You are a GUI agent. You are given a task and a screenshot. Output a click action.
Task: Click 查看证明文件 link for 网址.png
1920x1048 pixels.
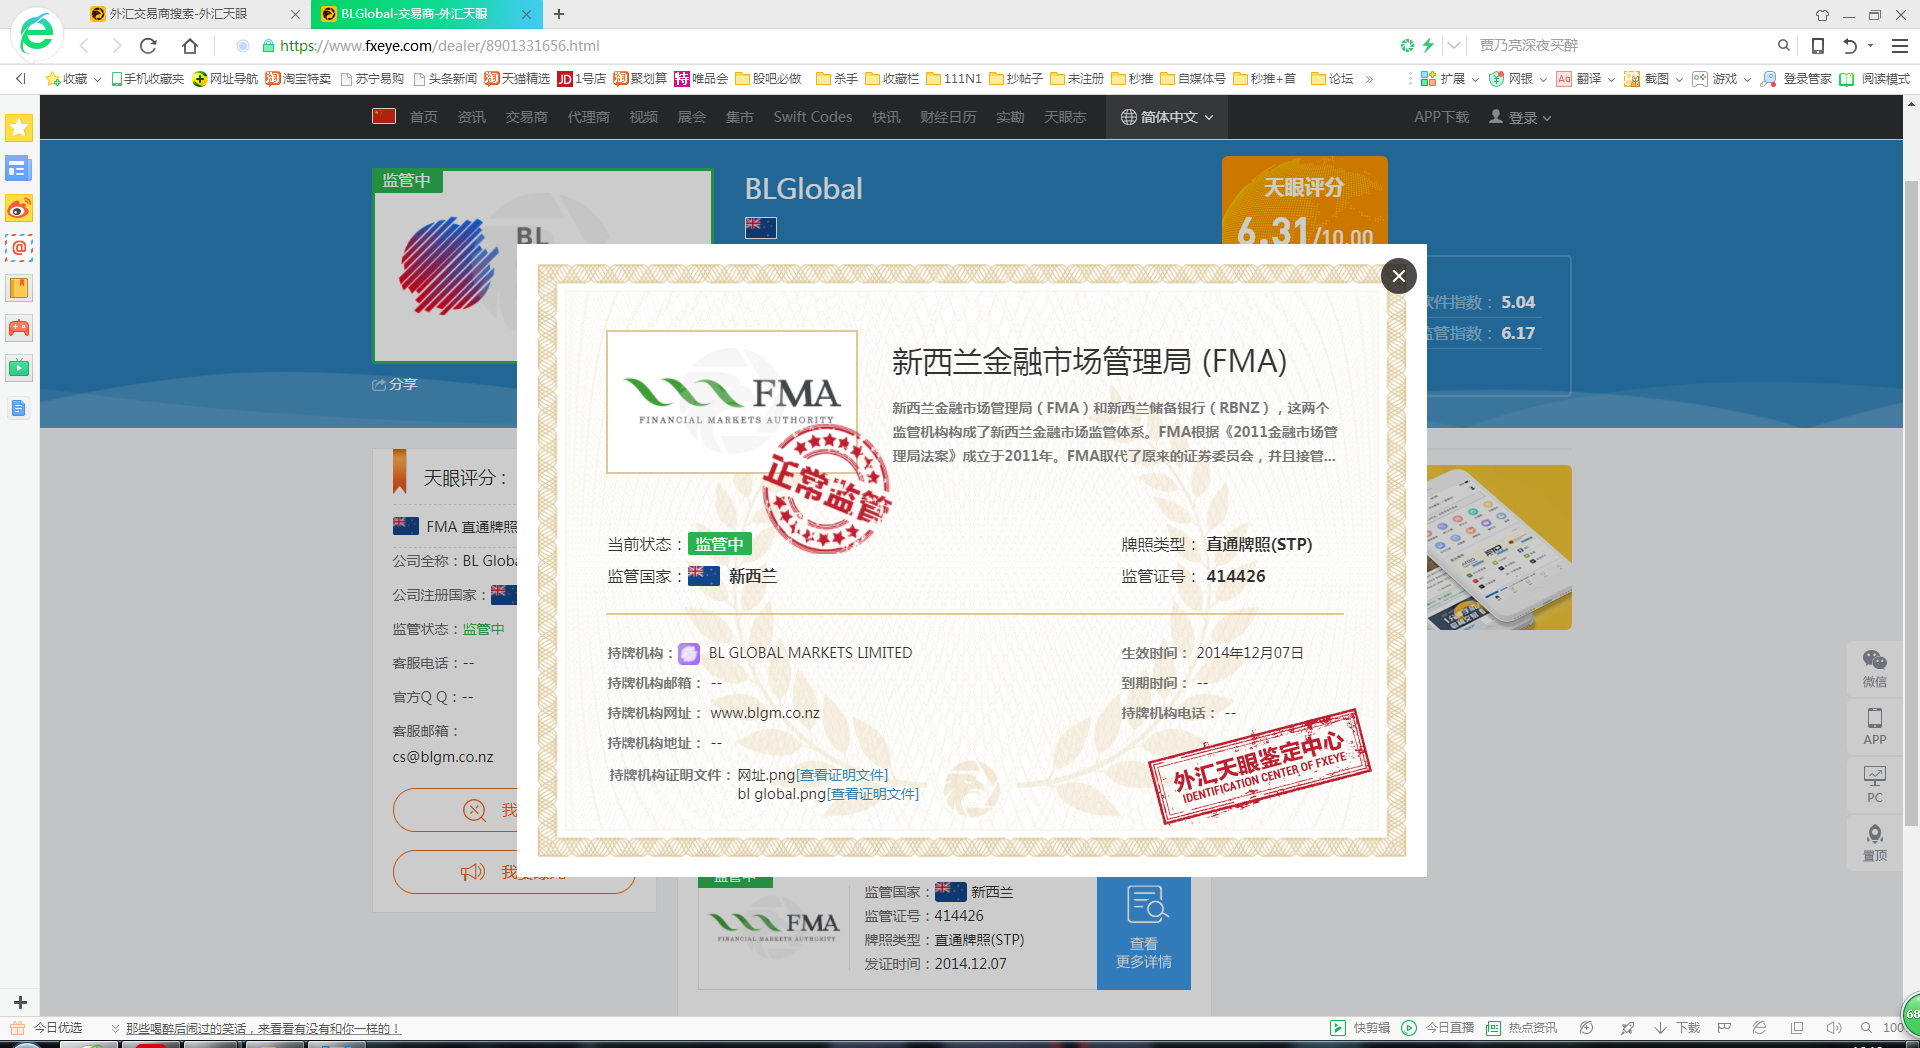tap(842, 775)
